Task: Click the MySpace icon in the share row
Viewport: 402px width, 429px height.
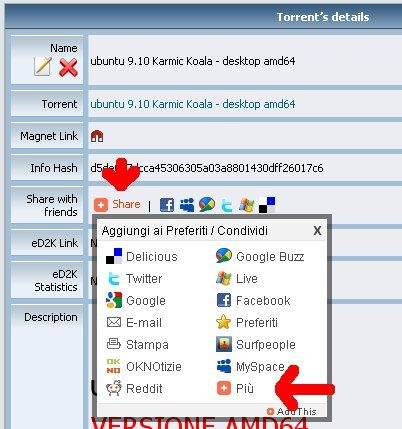Action: [x=187, y=205]
